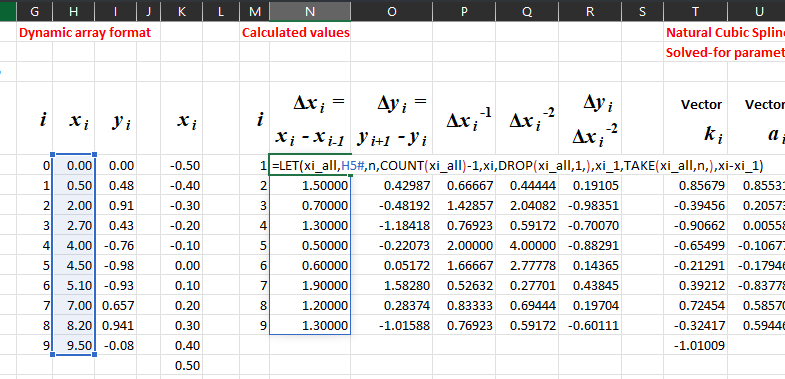Select the column P value 1.42857
The width and height of the screenshot is (785, 379).
464,206
